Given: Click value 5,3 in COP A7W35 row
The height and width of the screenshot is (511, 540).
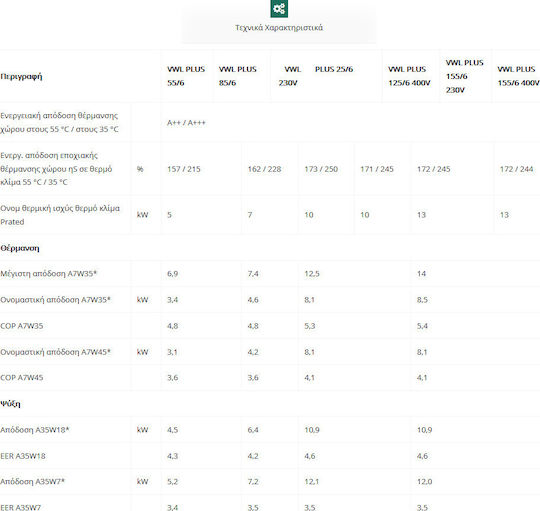Looking at the screenshot, I should tap(310, 326).
